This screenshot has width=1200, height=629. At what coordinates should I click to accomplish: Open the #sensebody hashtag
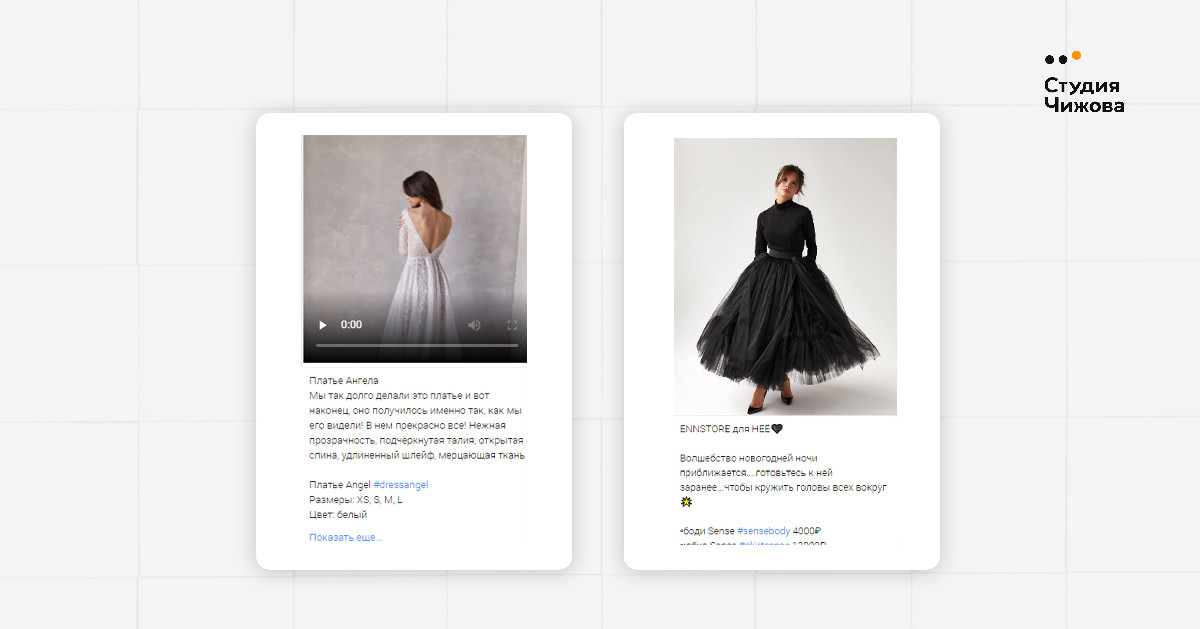coord(763,531)
